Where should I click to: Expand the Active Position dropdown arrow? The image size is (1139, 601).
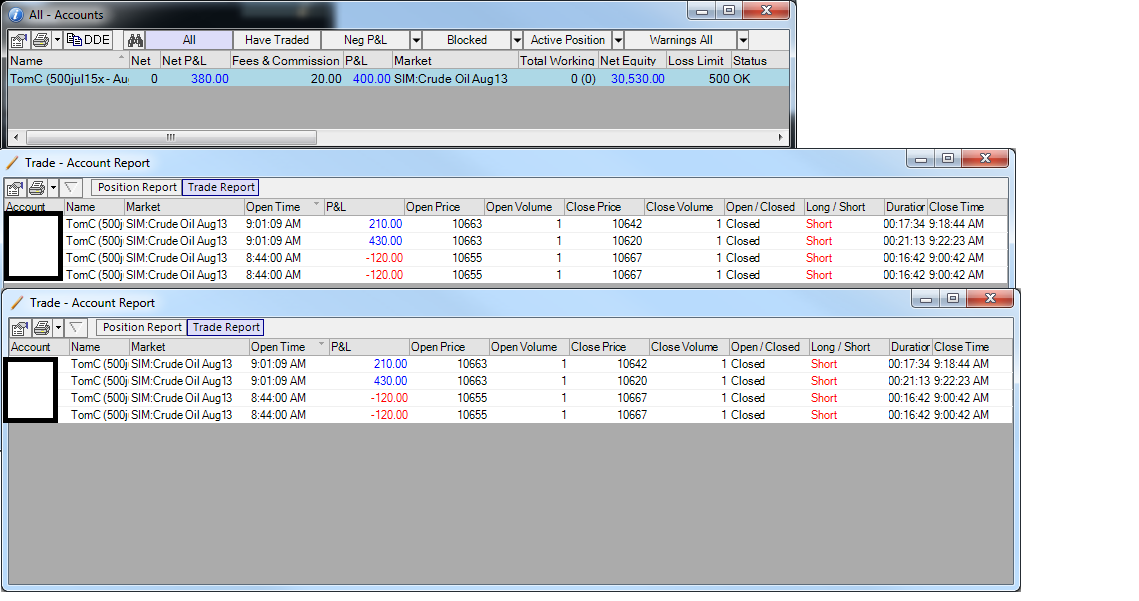click(618, 40)
